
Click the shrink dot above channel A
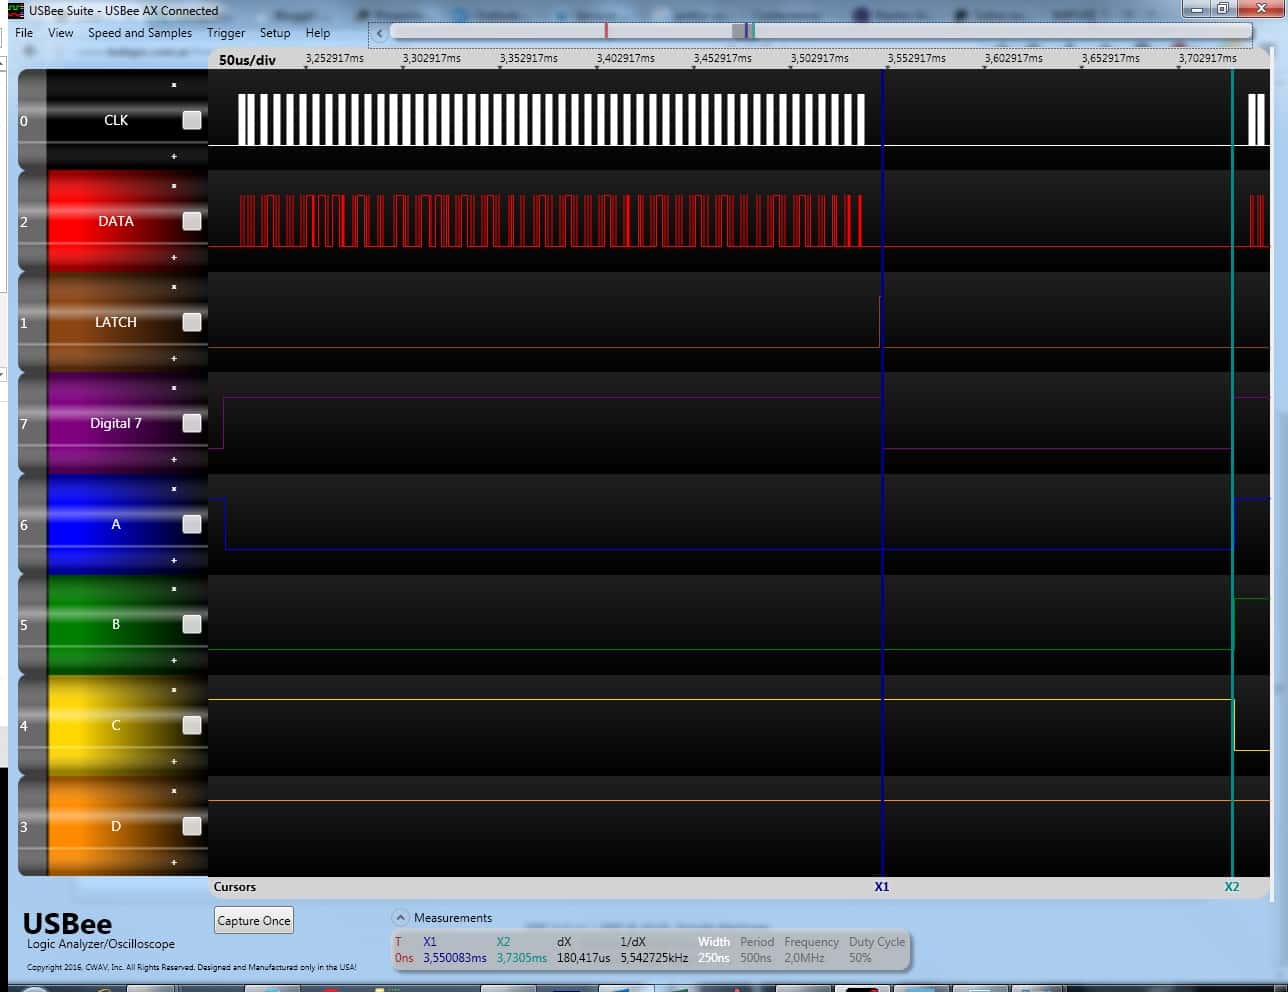(x=174, y=489)
